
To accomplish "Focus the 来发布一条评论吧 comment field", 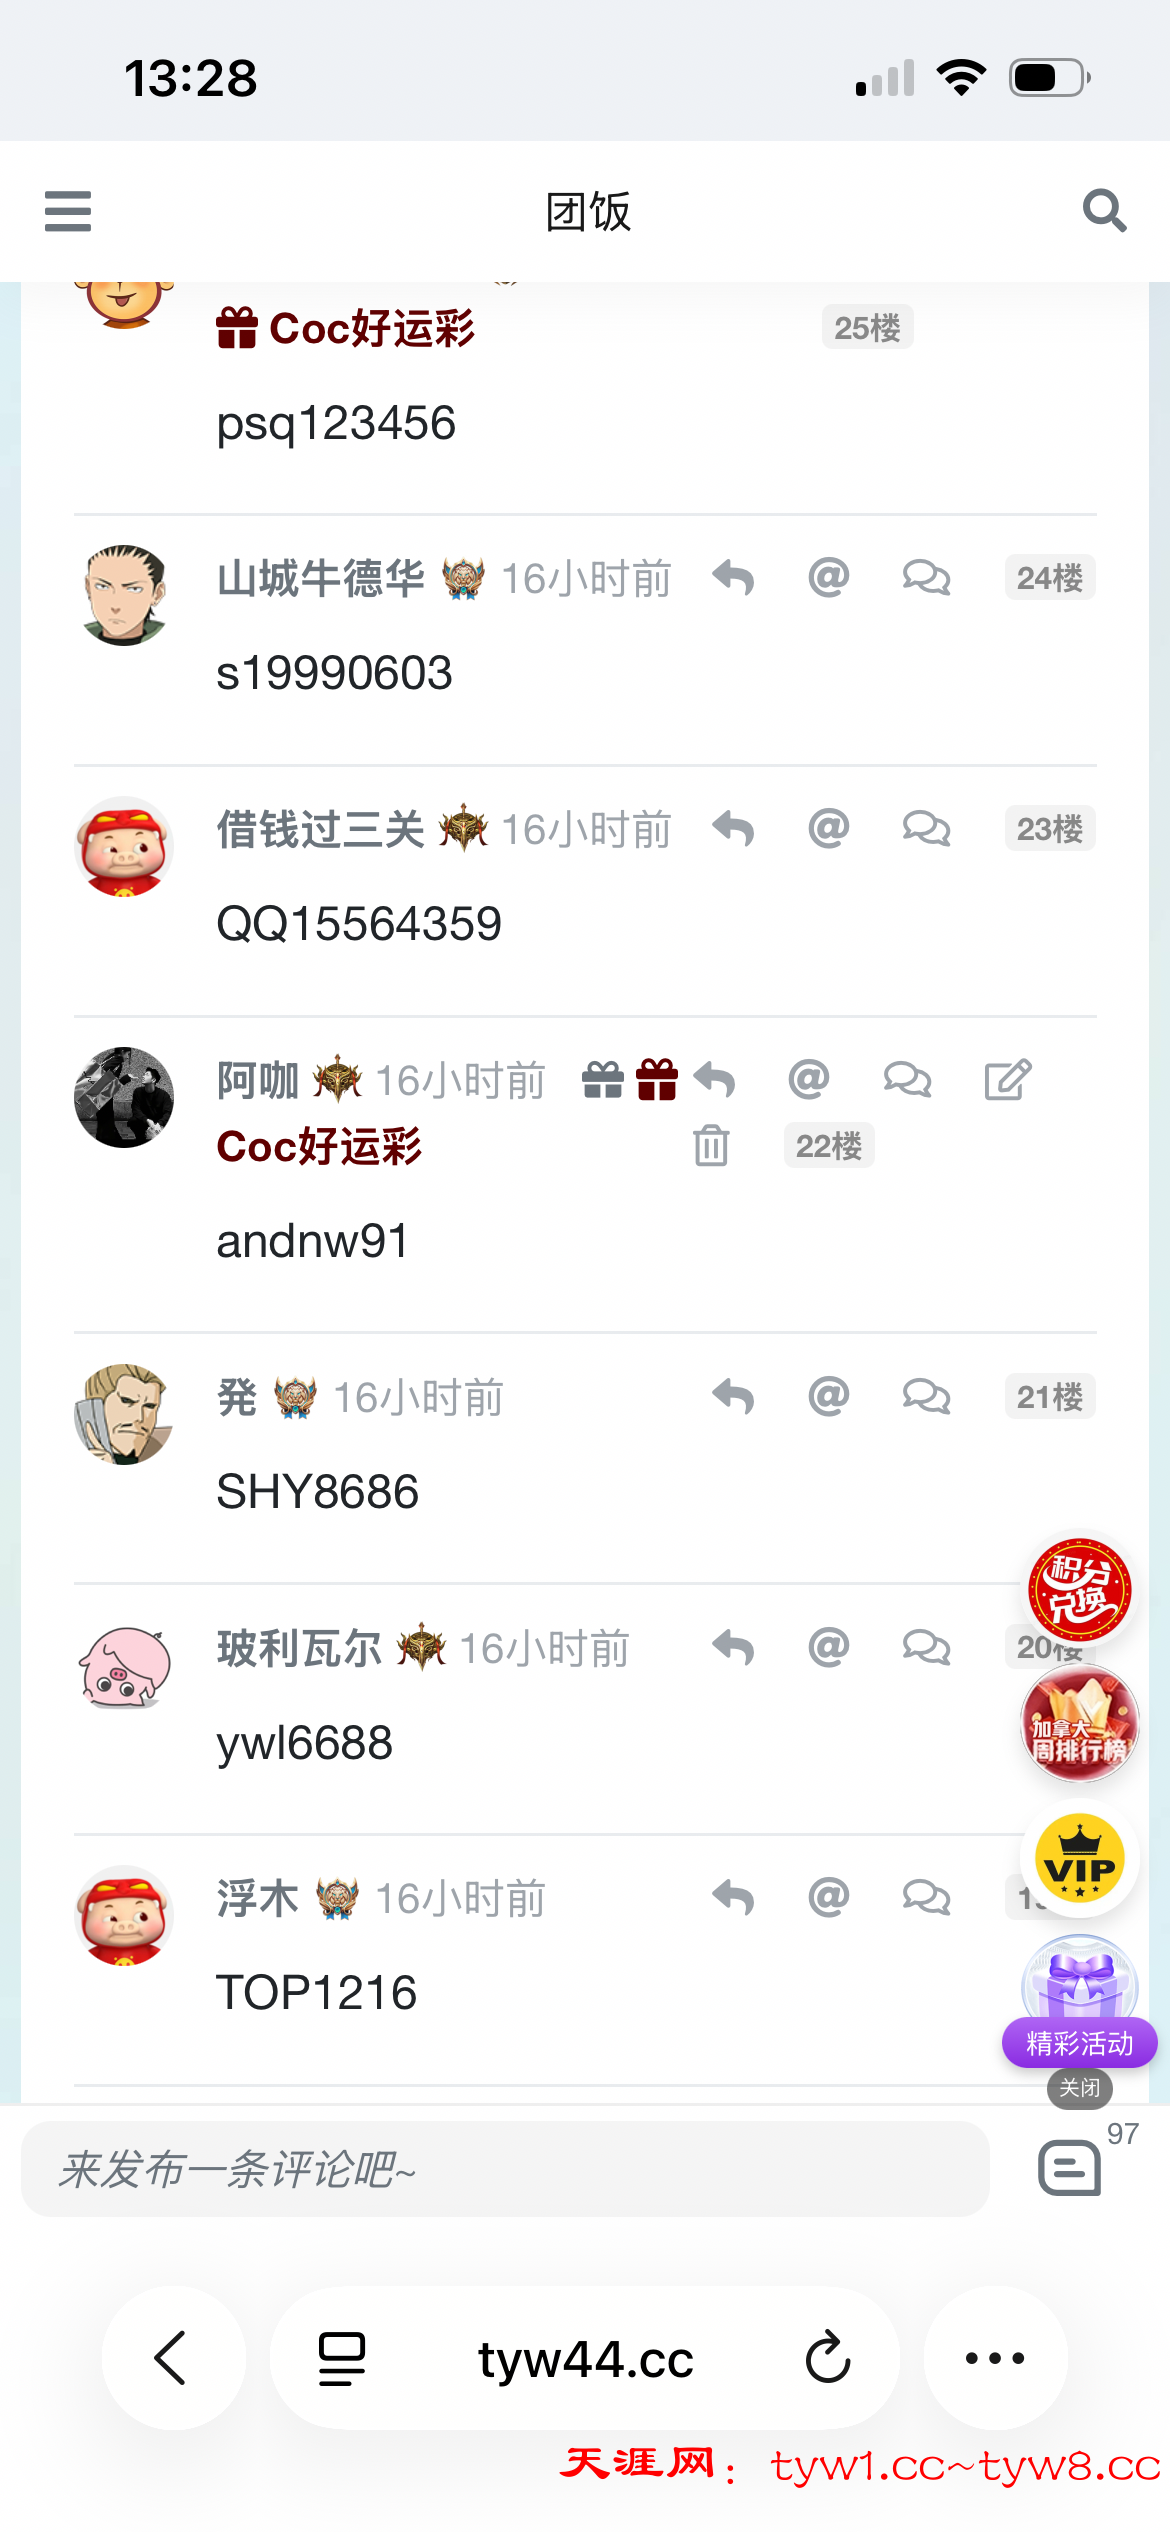I will [505, 2169].
